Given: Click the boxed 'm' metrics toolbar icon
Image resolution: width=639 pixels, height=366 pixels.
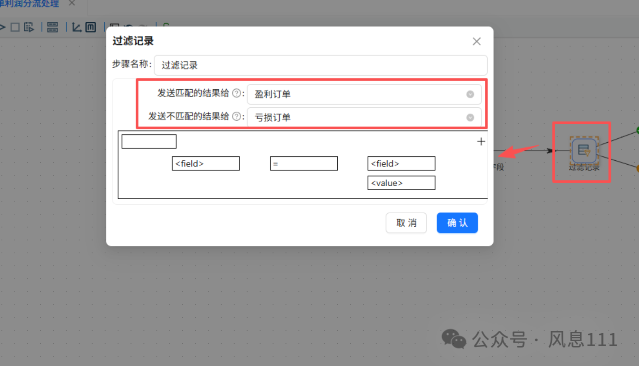Looking at the screenshot, I should pos(90,27).
